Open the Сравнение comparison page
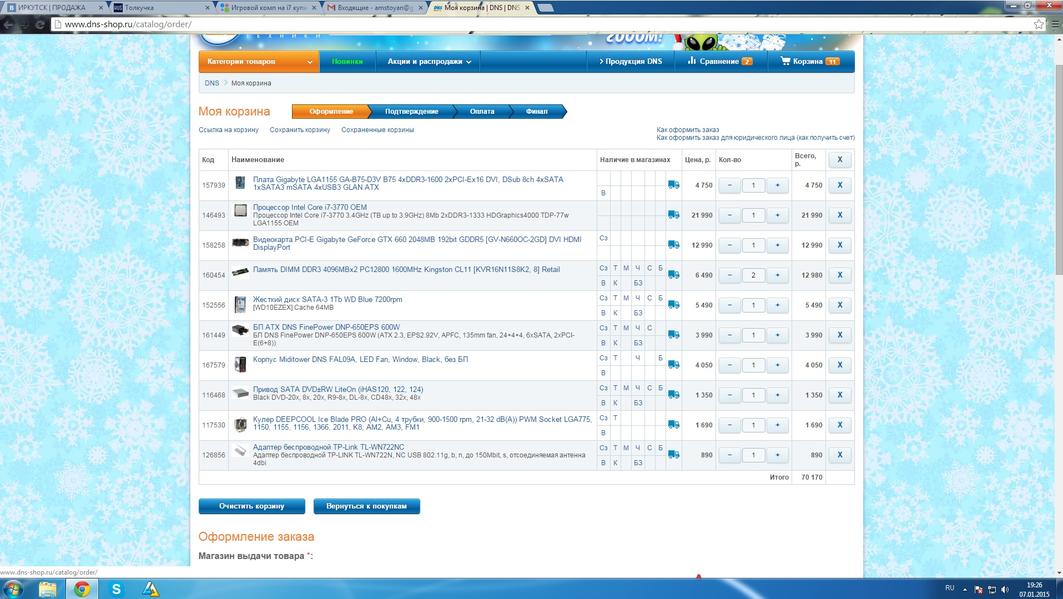The image size is (1063, 599). (x=719, y=61)
